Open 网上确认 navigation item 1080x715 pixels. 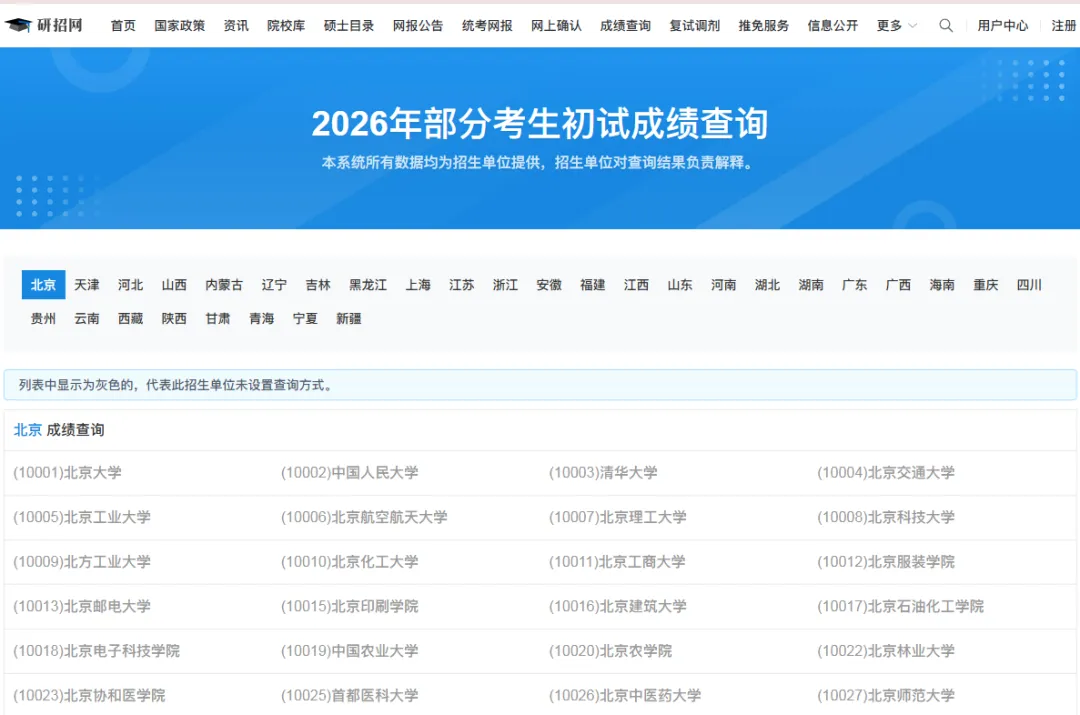(557, 25)
